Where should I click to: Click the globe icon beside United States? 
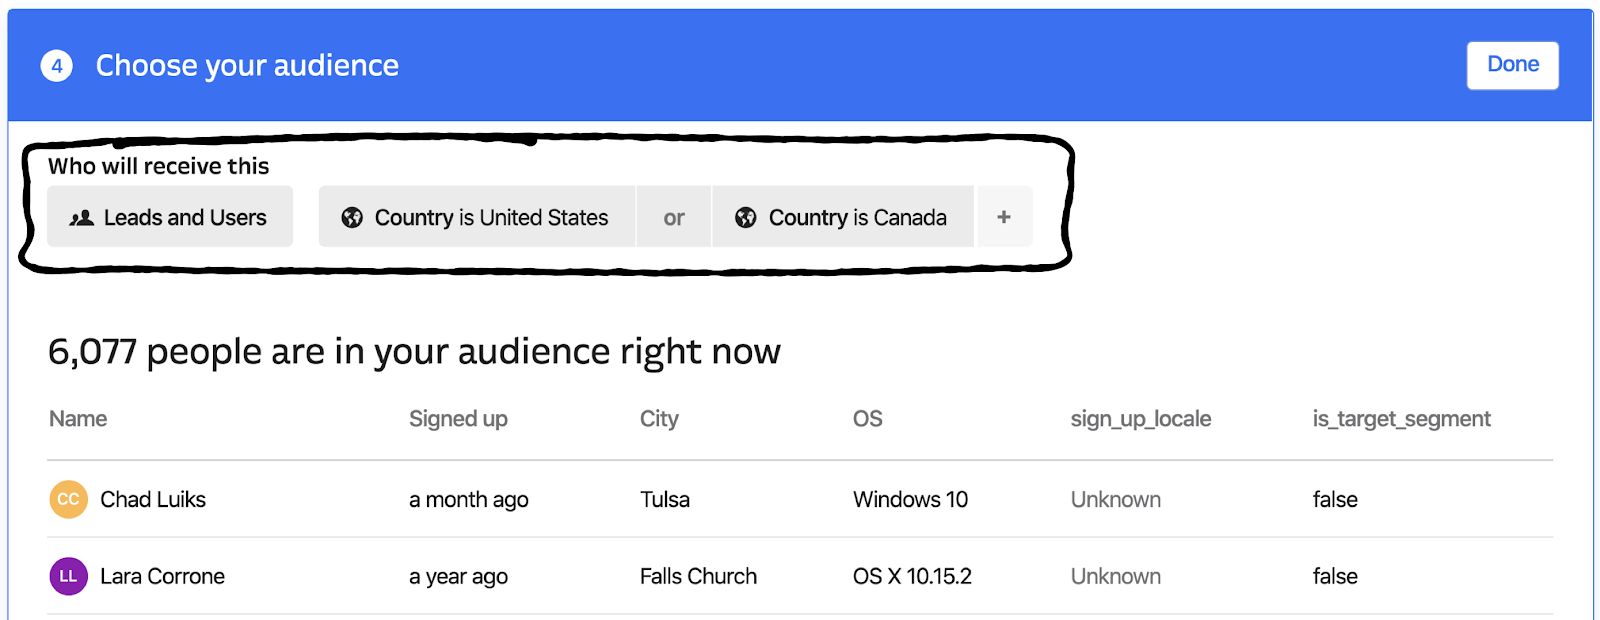click(352, 217)
